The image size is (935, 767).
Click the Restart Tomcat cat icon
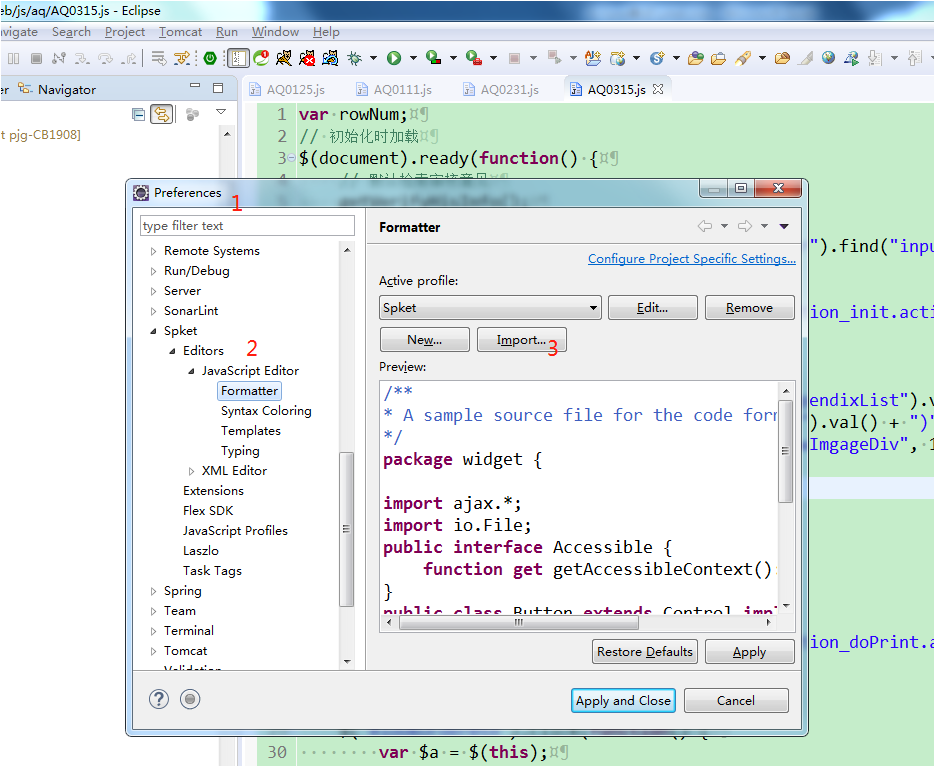pos(330,58)
